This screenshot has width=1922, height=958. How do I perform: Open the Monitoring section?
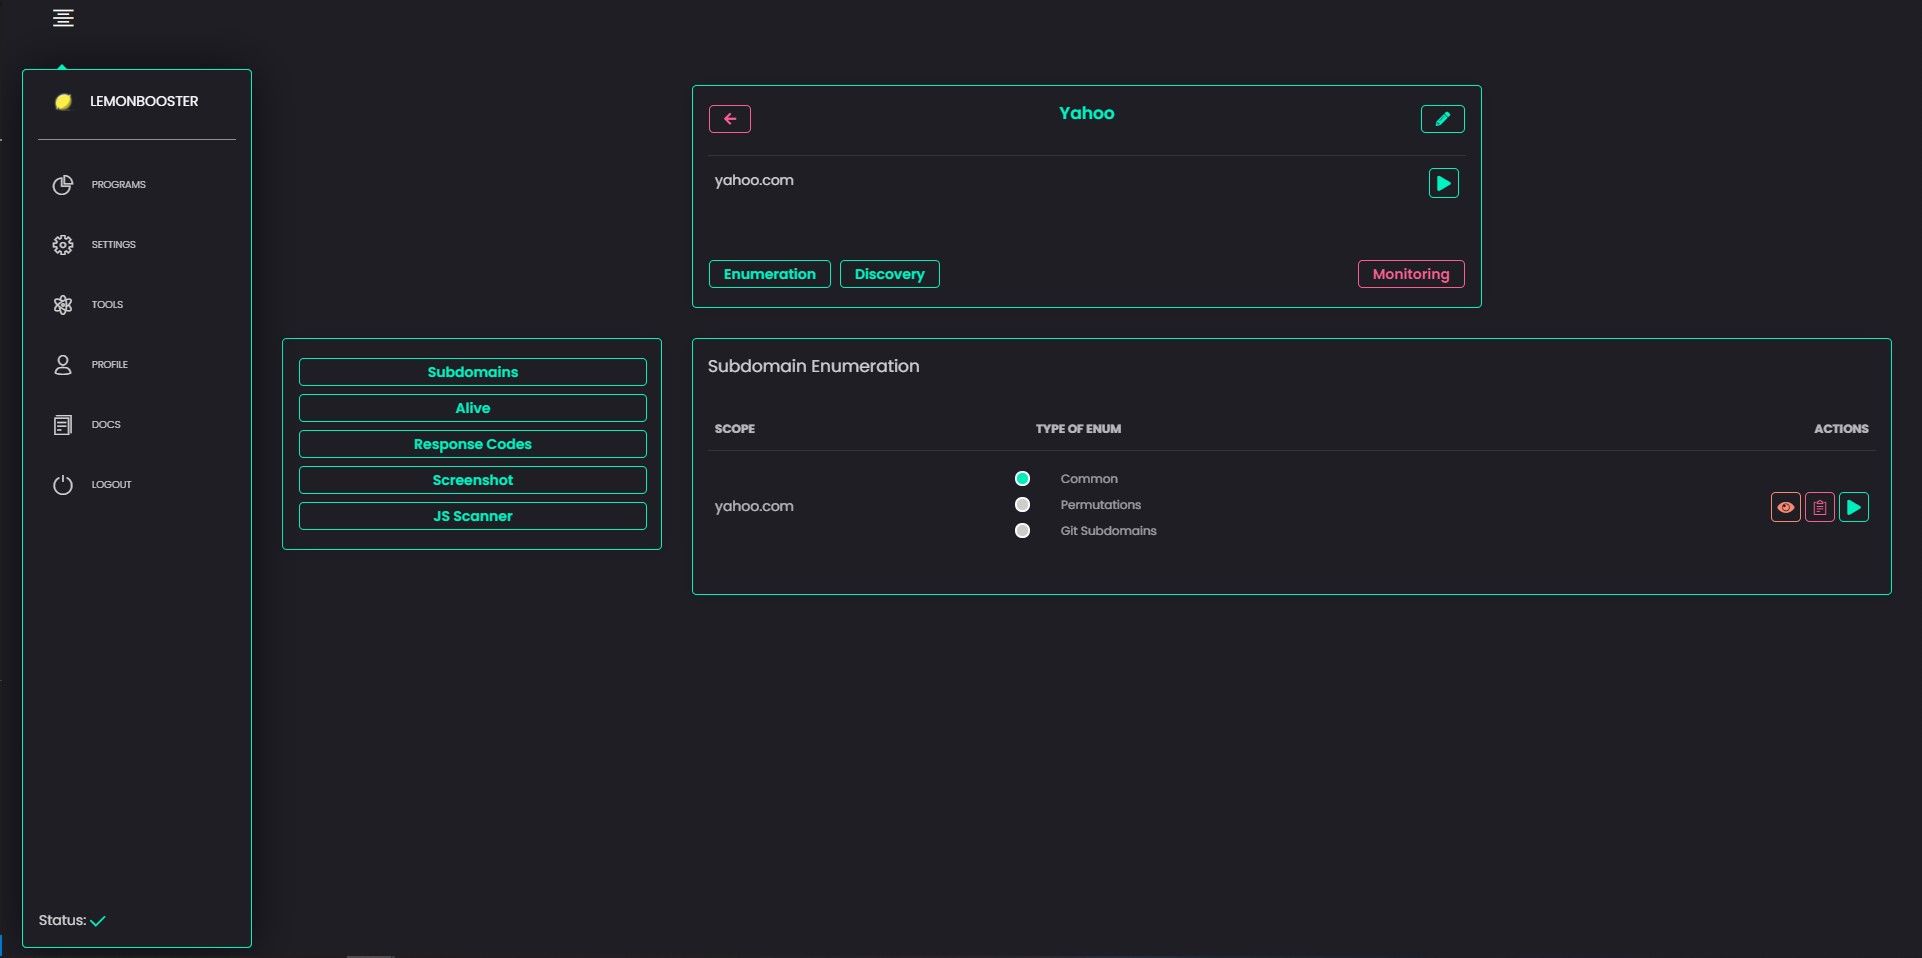coord(1411,274)
